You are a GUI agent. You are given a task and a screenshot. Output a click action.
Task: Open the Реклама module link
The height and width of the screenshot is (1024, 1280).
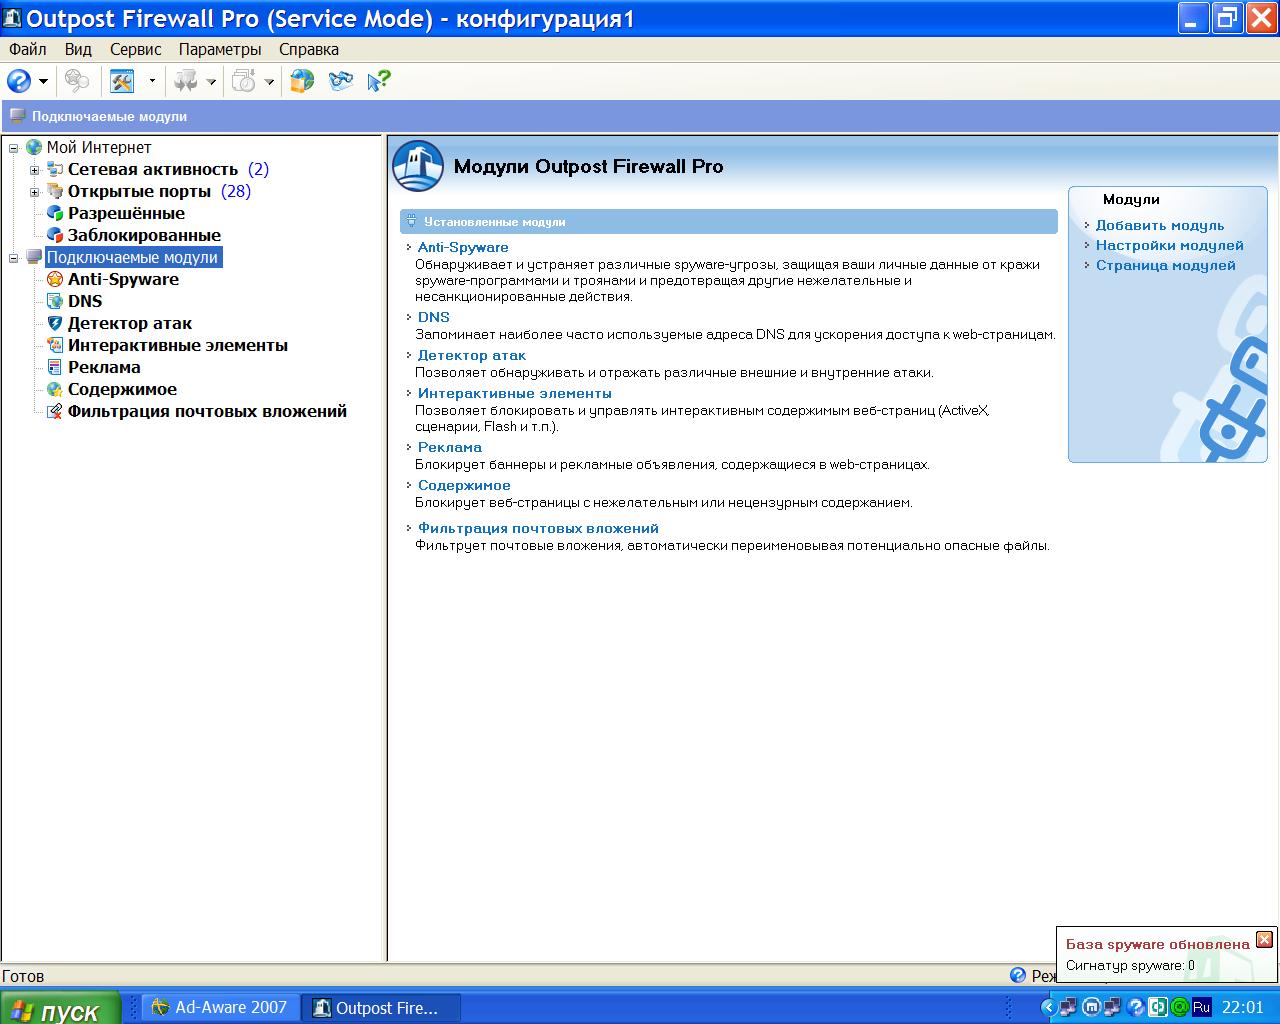[450, 447]
